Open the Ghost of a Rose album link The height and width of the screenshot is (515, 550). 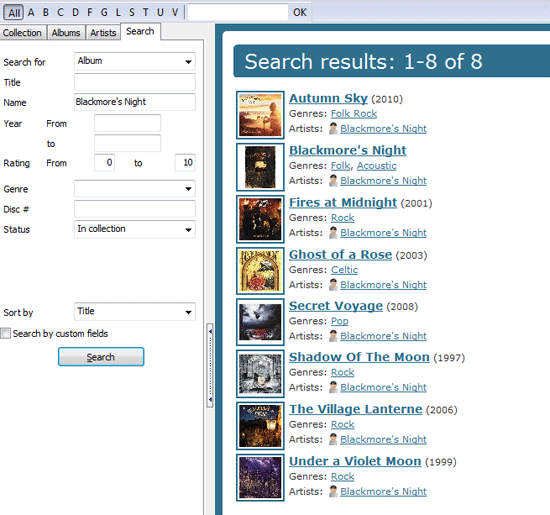coord(340,254)
